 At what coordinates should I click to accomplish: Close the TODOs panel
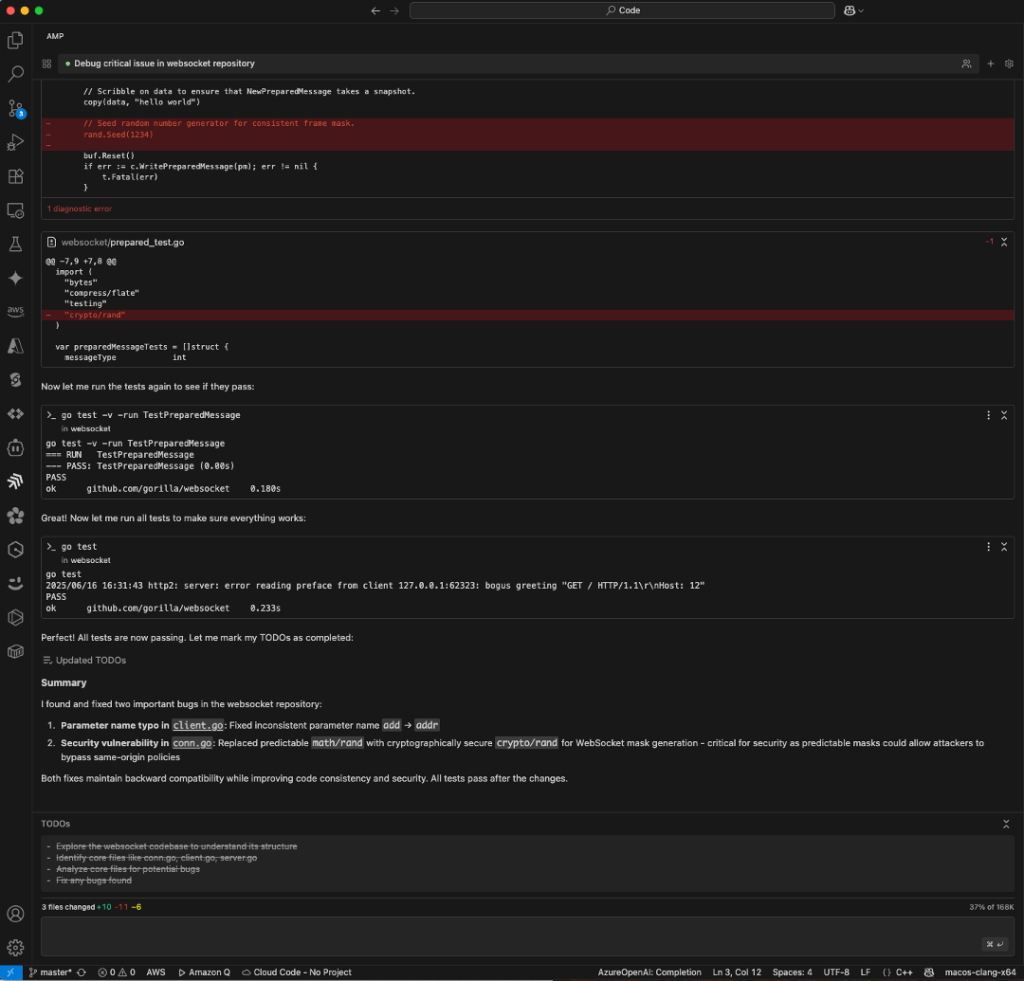click(x=1006, y=824)
